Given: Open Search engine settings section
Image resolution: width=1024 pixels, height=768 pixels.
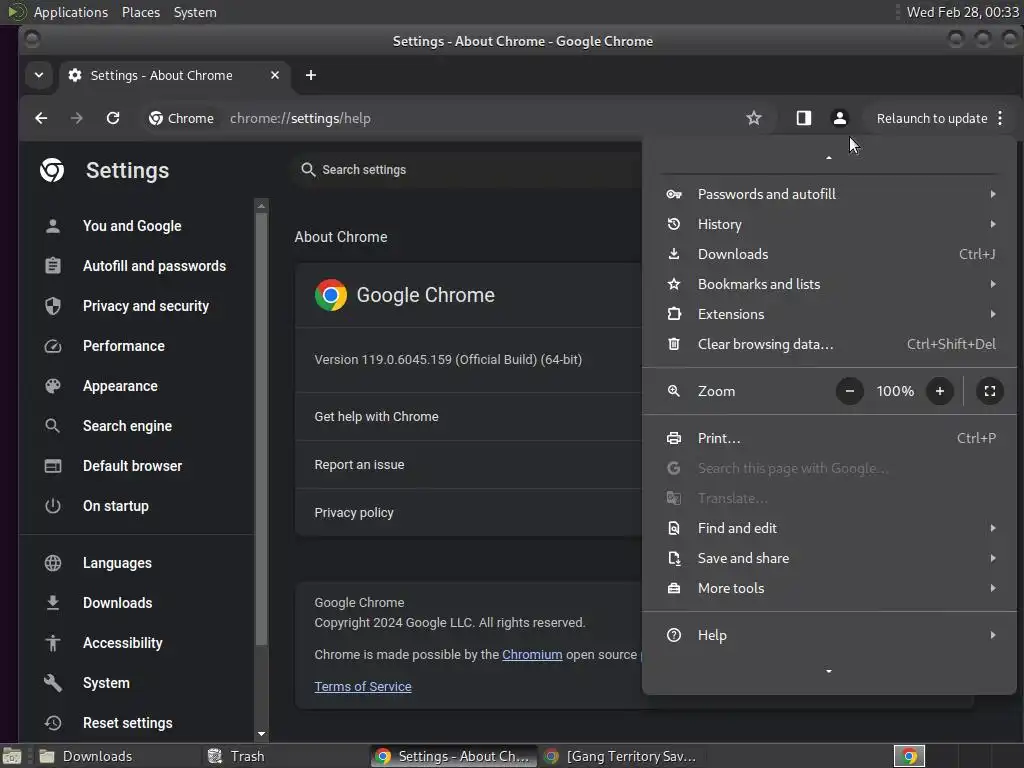Looking at the screenshot, I should (127, 426).
